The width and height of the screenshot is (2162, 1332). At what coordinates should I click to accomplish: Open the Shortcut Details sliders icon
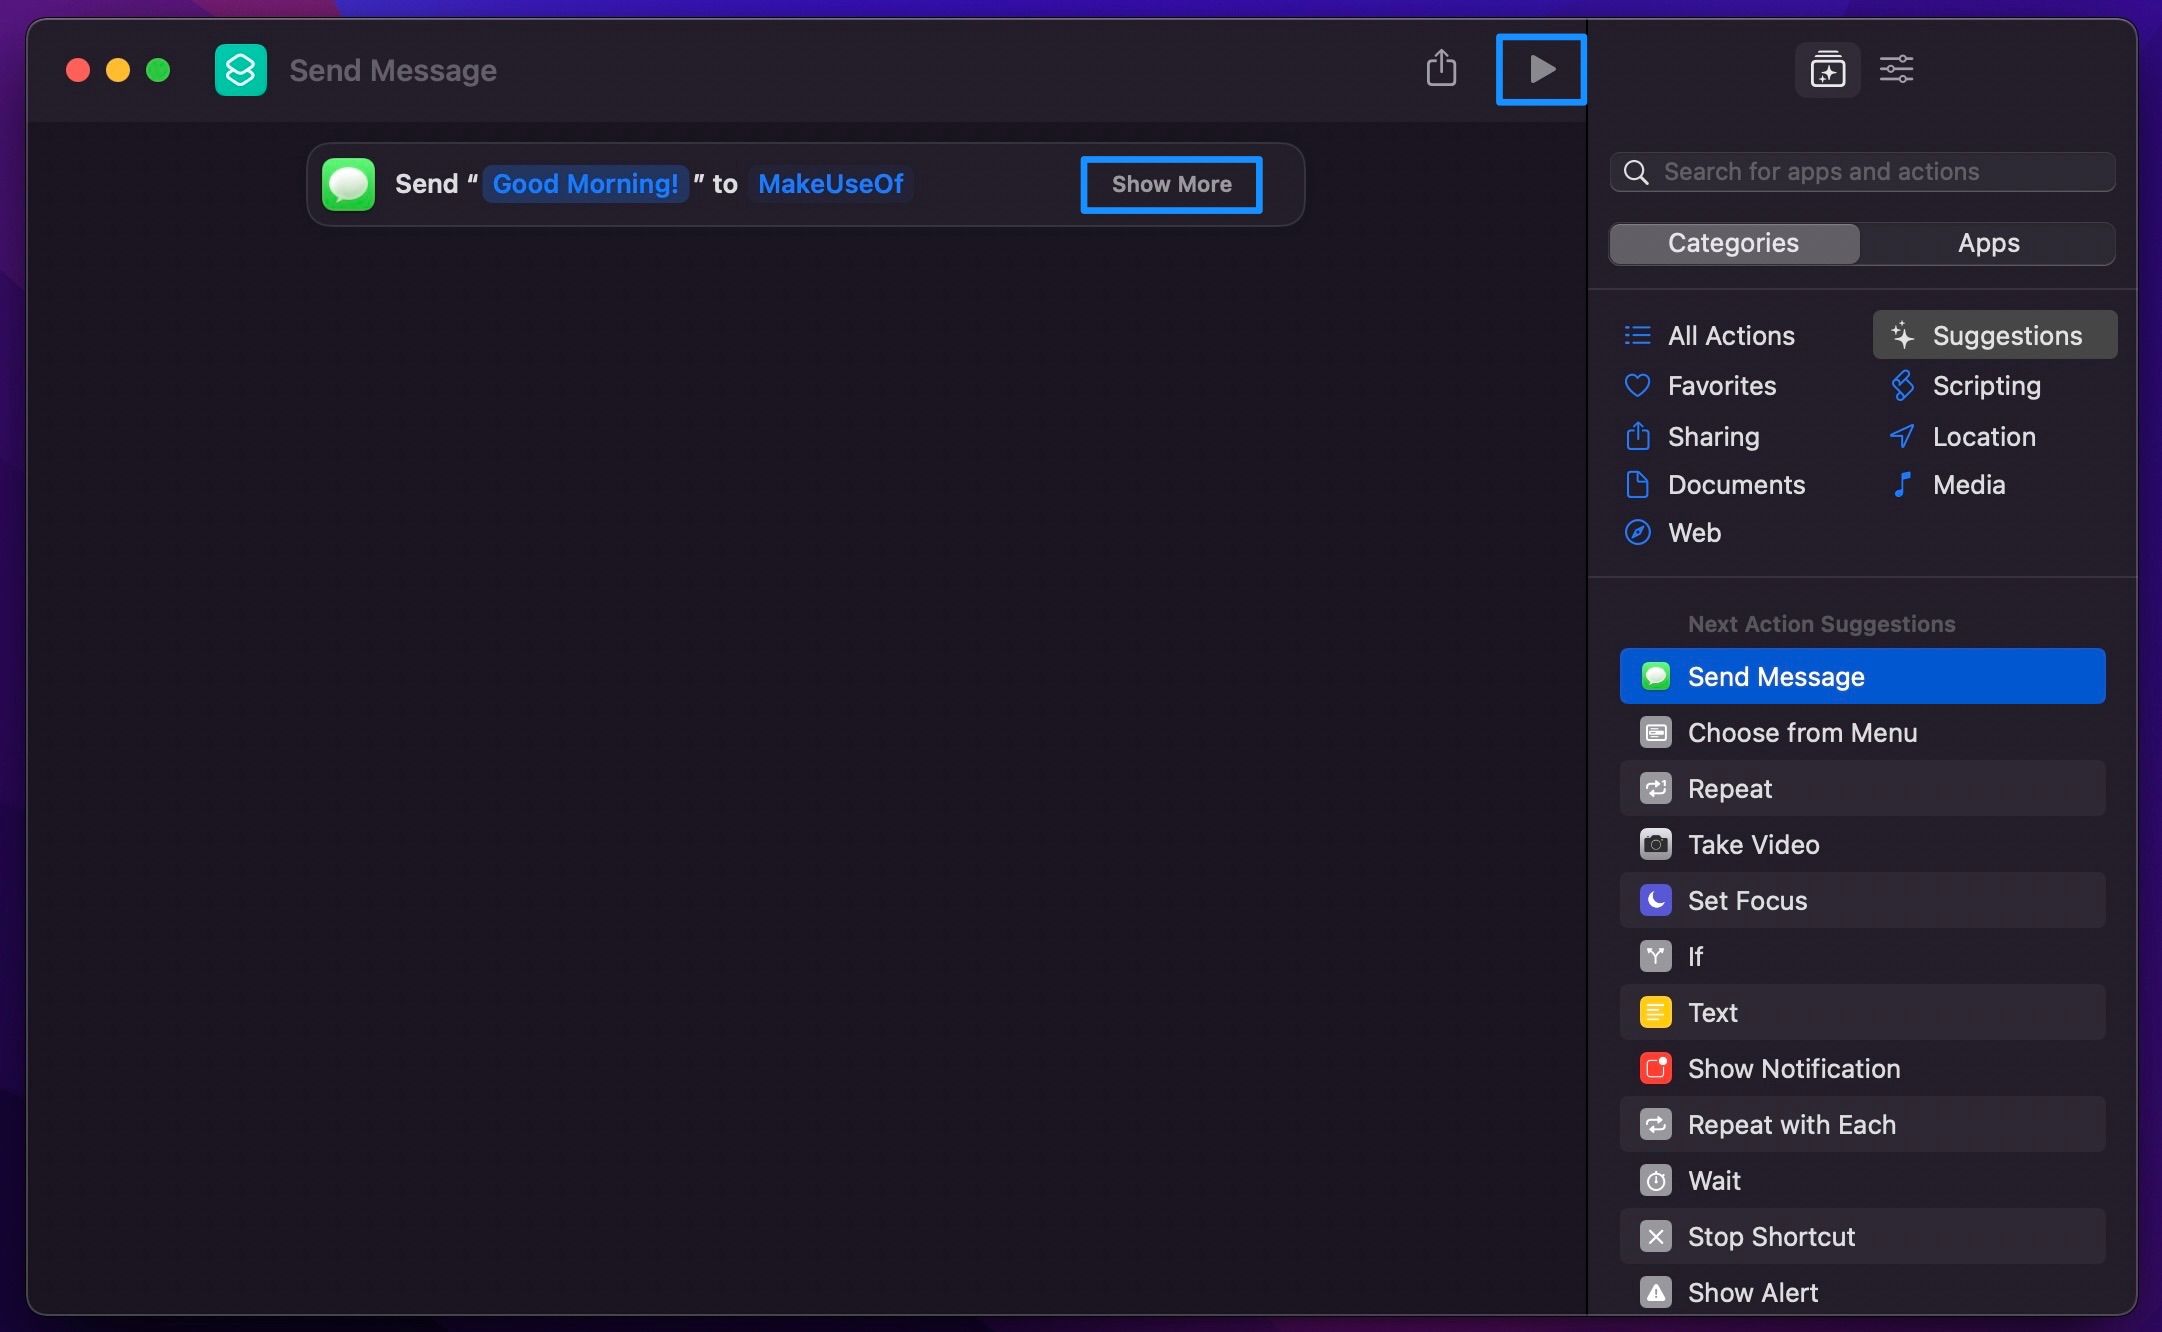click(x=1896, y=70)
